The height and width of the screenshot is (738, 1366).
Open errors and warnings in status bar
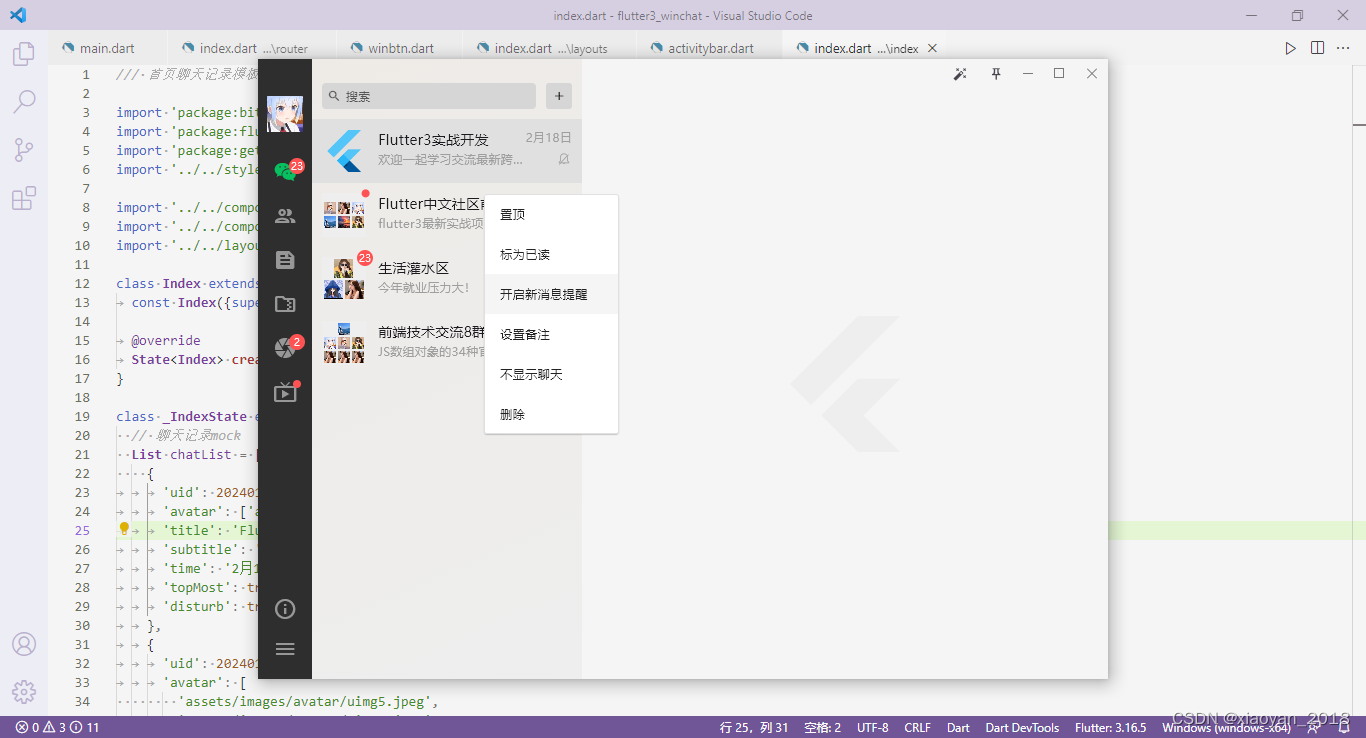[57, 727]
